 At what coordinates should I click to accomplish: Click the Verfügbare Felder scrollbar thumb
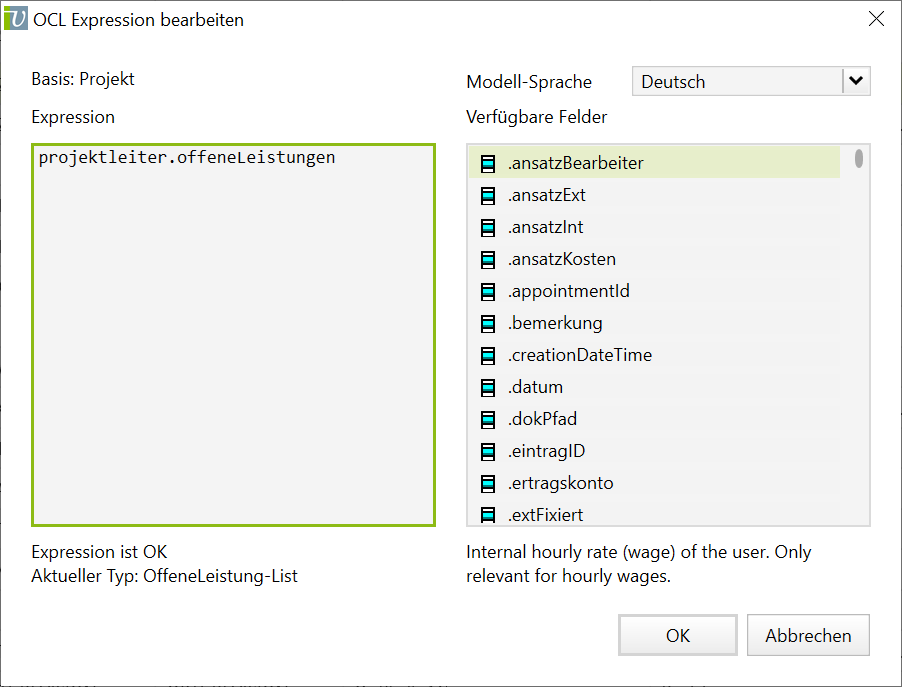pyautogui.click(x=858, y=159)
